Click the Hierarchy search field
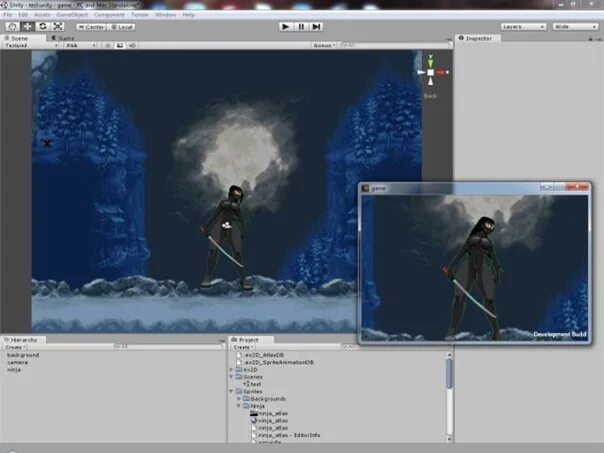This screenshot has width=604, height=453. (168, 347)
